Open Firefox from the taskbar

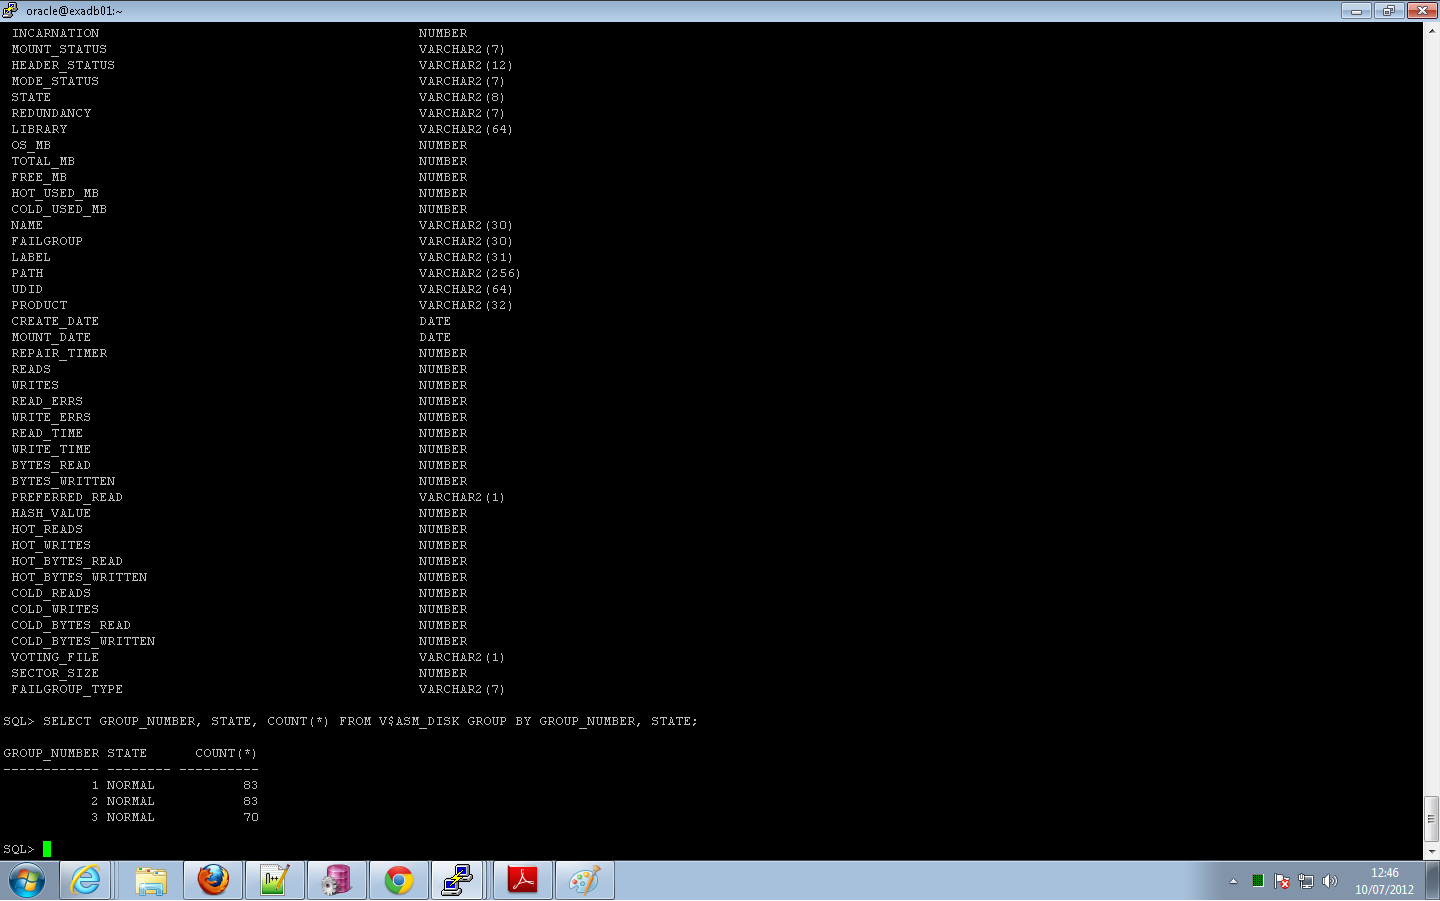click(x=213, y=881)
